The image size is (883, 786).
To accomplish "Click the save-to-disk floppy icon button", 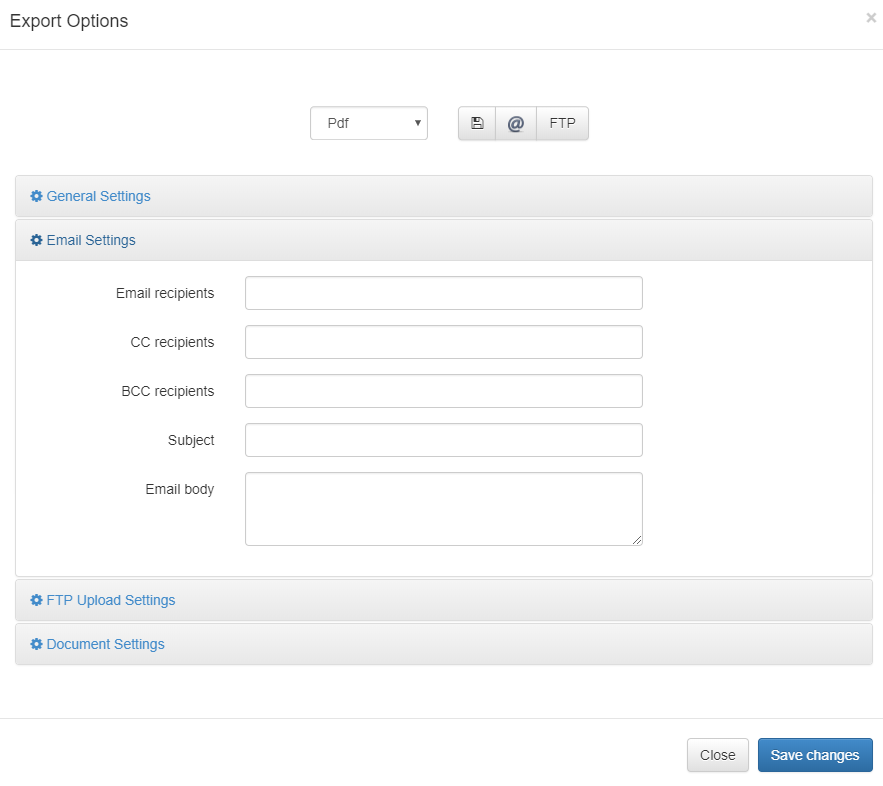I will 477,123.
